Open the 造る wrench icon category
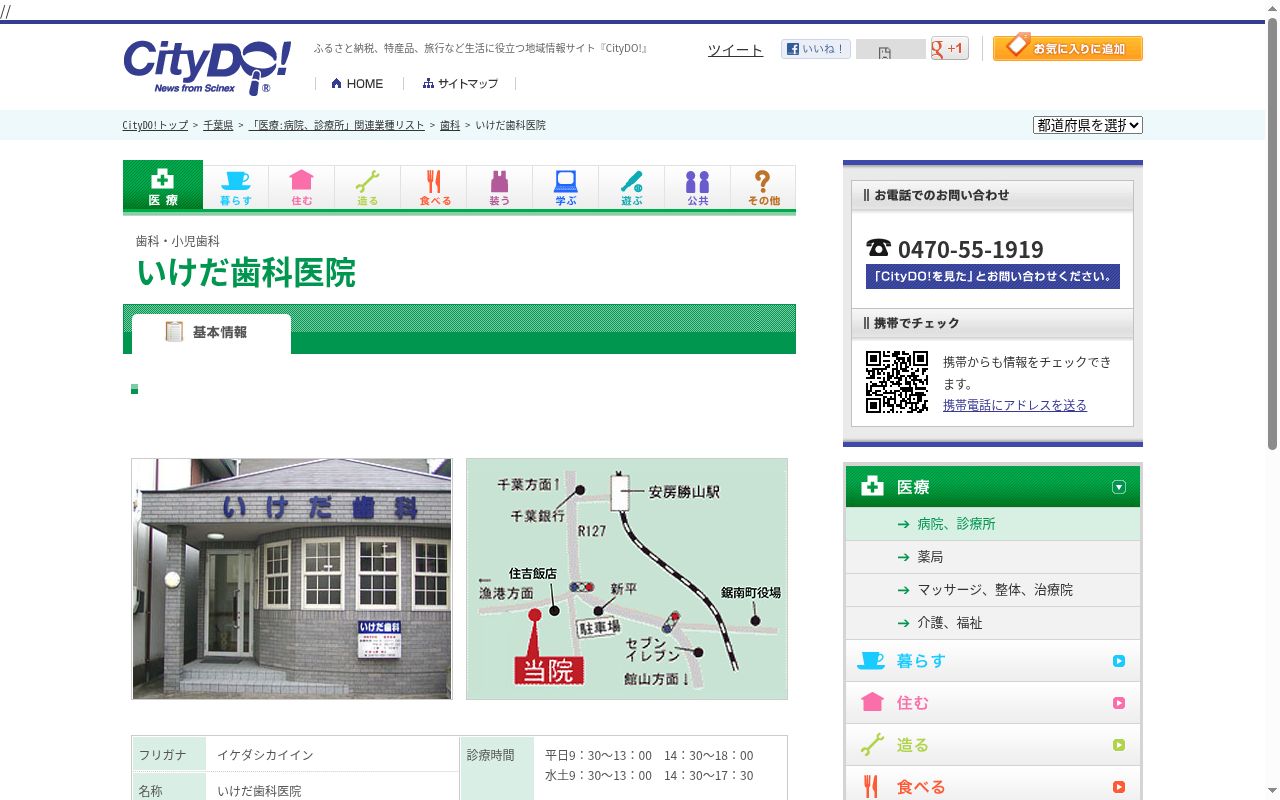1280x800 pixels. tap(367, 187)
